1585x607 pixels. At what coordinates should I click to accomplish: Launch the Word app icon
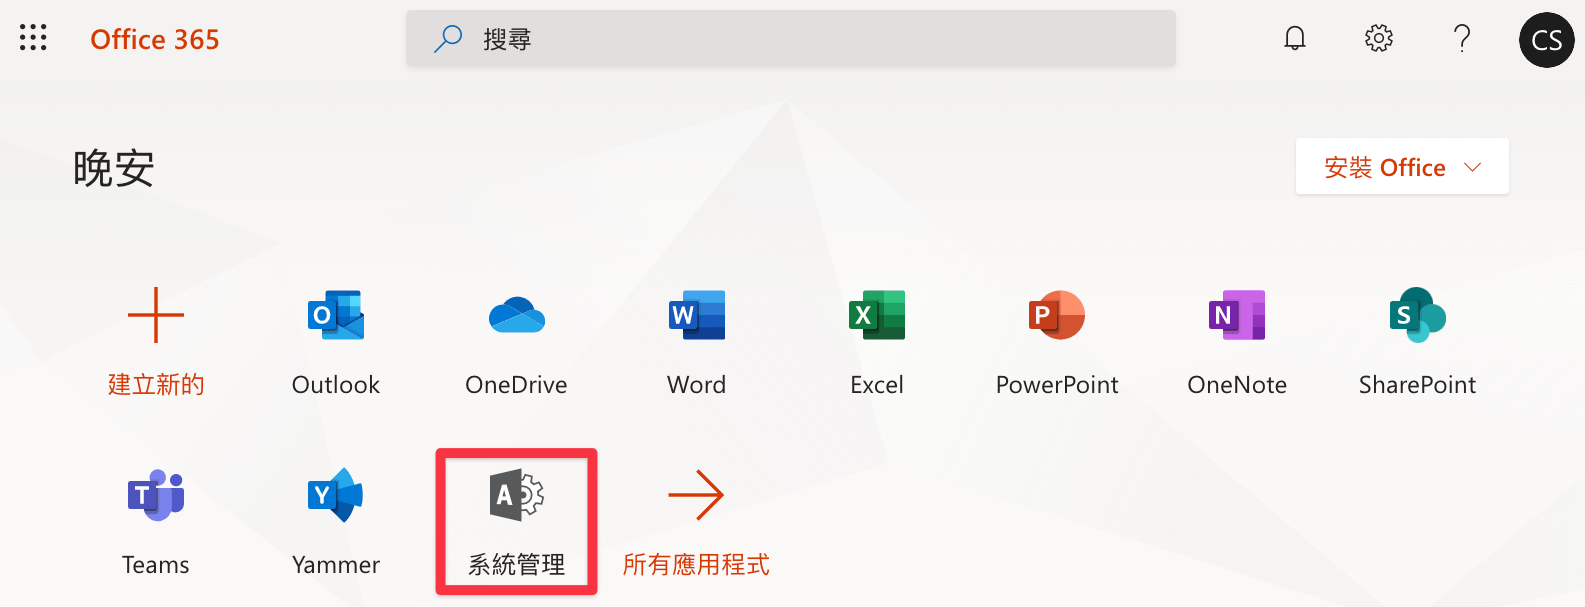pyautogui.click(x=697, y=315)
